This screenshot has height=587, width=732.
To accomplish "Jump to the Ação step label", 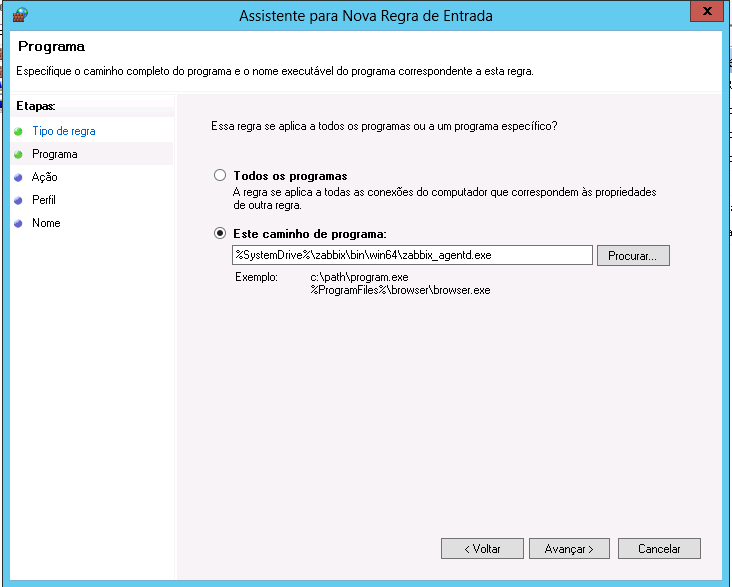I will [x=45, y=177].
